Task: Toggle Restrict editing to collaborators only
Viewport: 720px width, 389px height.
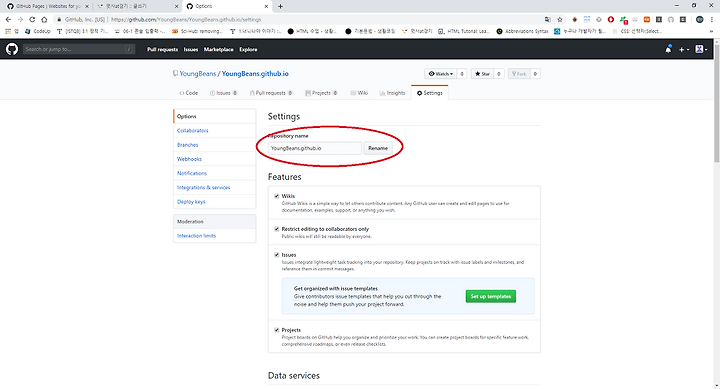Action: 276,229
